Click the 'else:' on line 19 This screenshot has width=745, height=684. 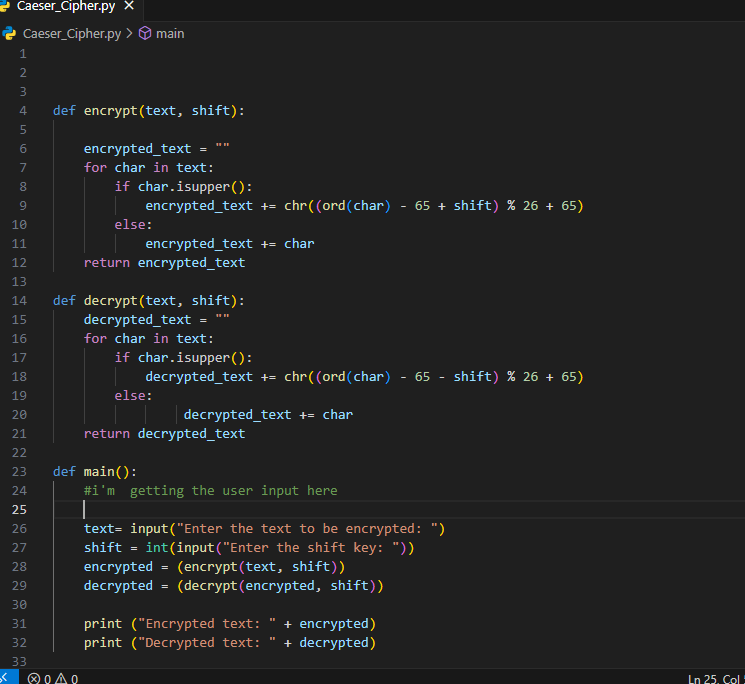(133, 396)
